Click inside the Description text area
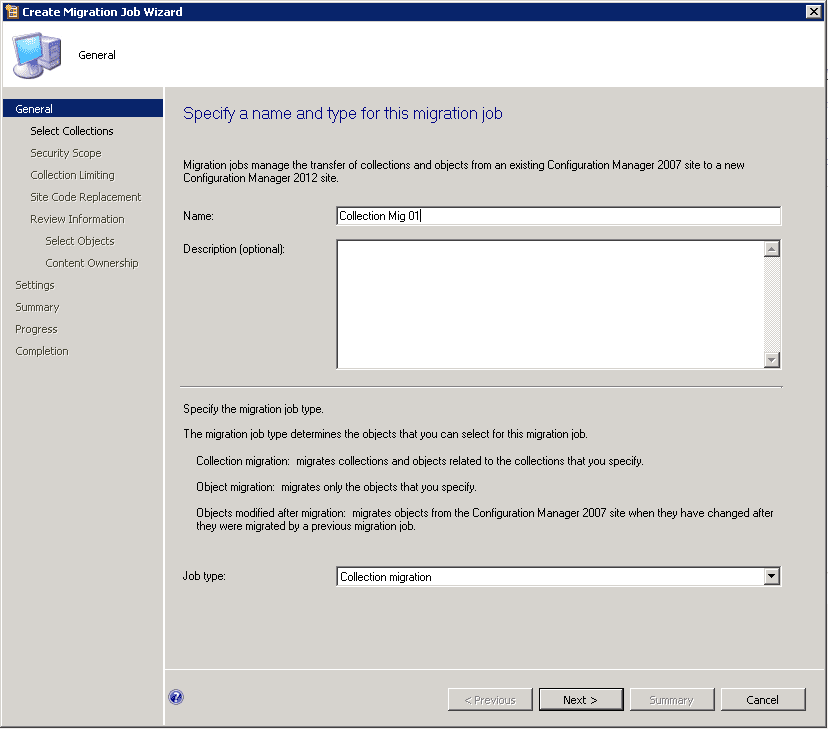 550,304
